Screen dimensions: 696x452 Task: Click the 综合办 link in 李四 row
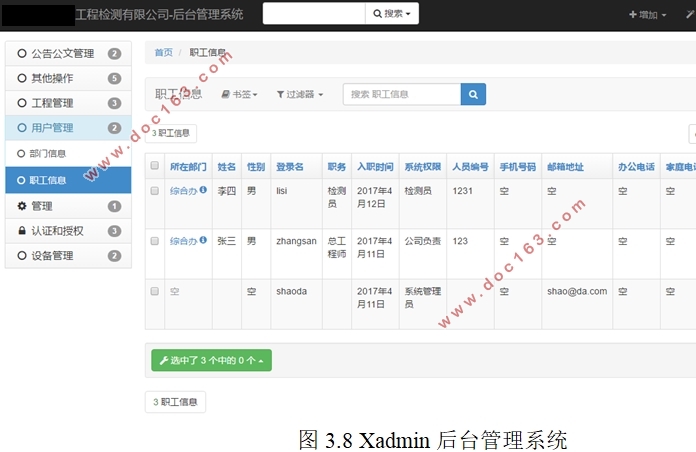tap(183, 191)
